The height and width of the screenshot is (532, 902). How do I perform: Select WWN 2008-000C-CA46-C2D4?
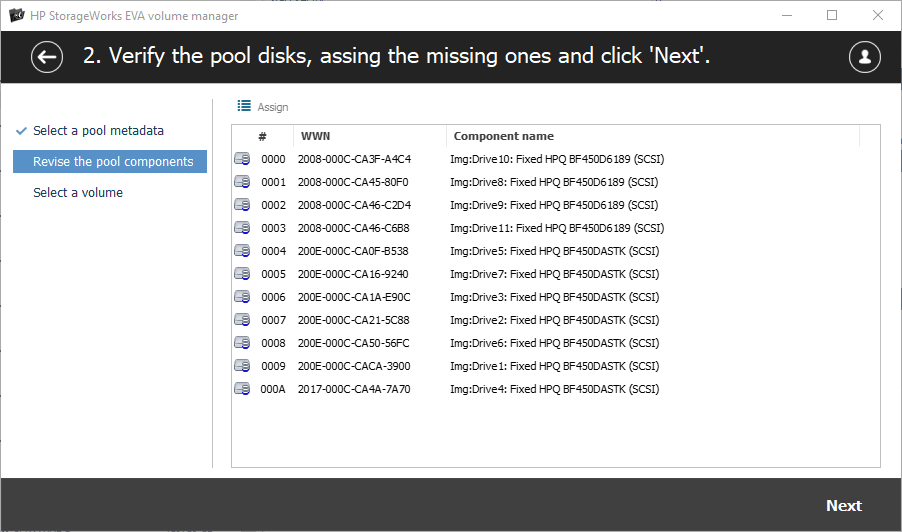(354, 205)
